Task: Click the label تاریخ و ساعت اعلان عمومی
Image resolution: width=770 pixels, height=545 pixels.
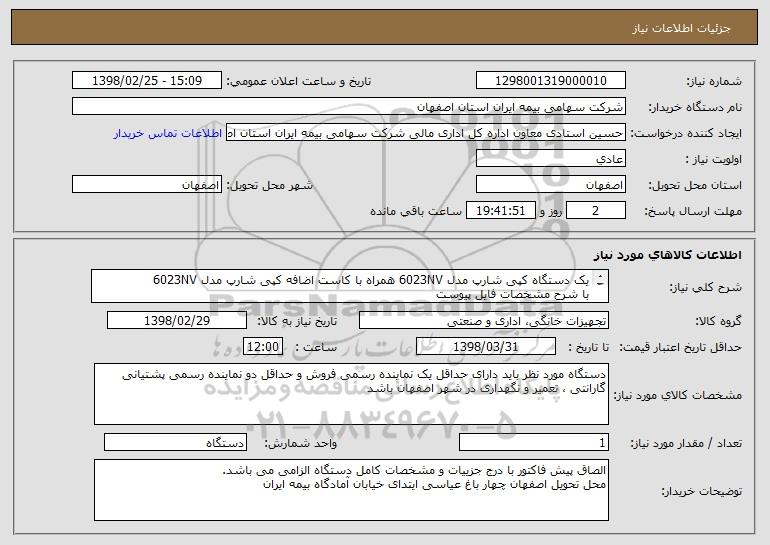Action: (299, 82)
